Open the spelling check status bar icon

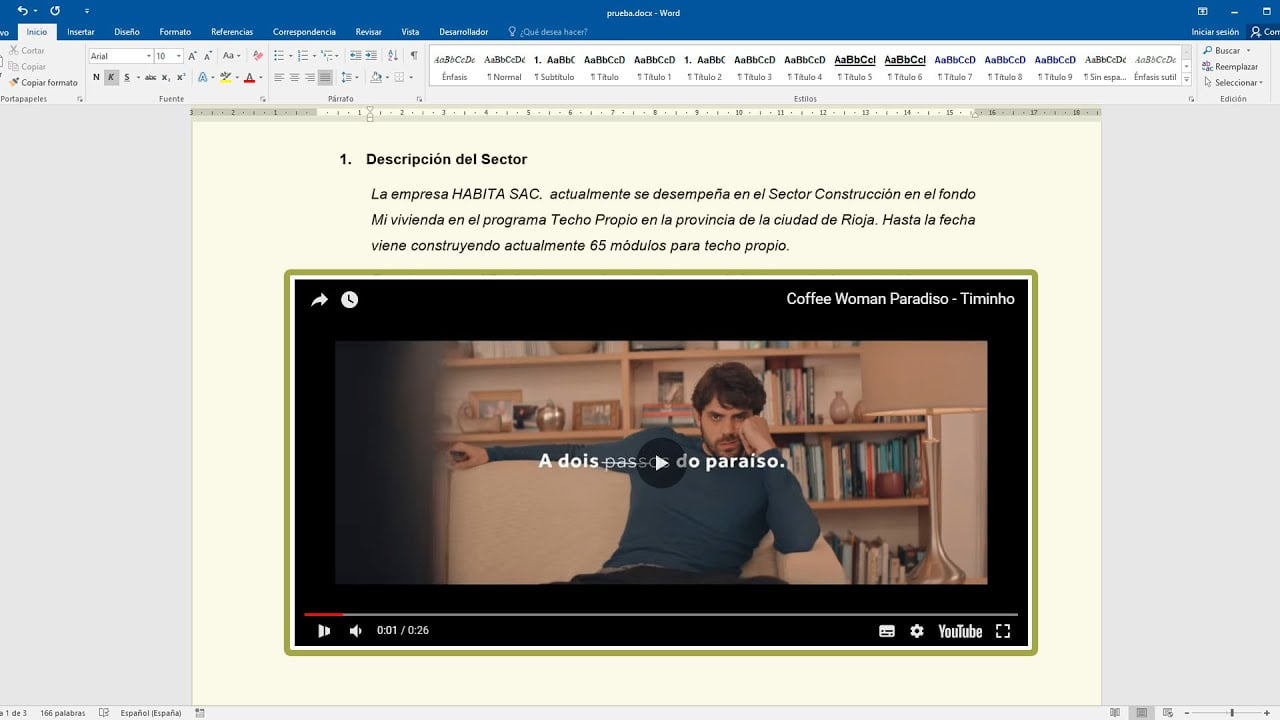[104, 713]
